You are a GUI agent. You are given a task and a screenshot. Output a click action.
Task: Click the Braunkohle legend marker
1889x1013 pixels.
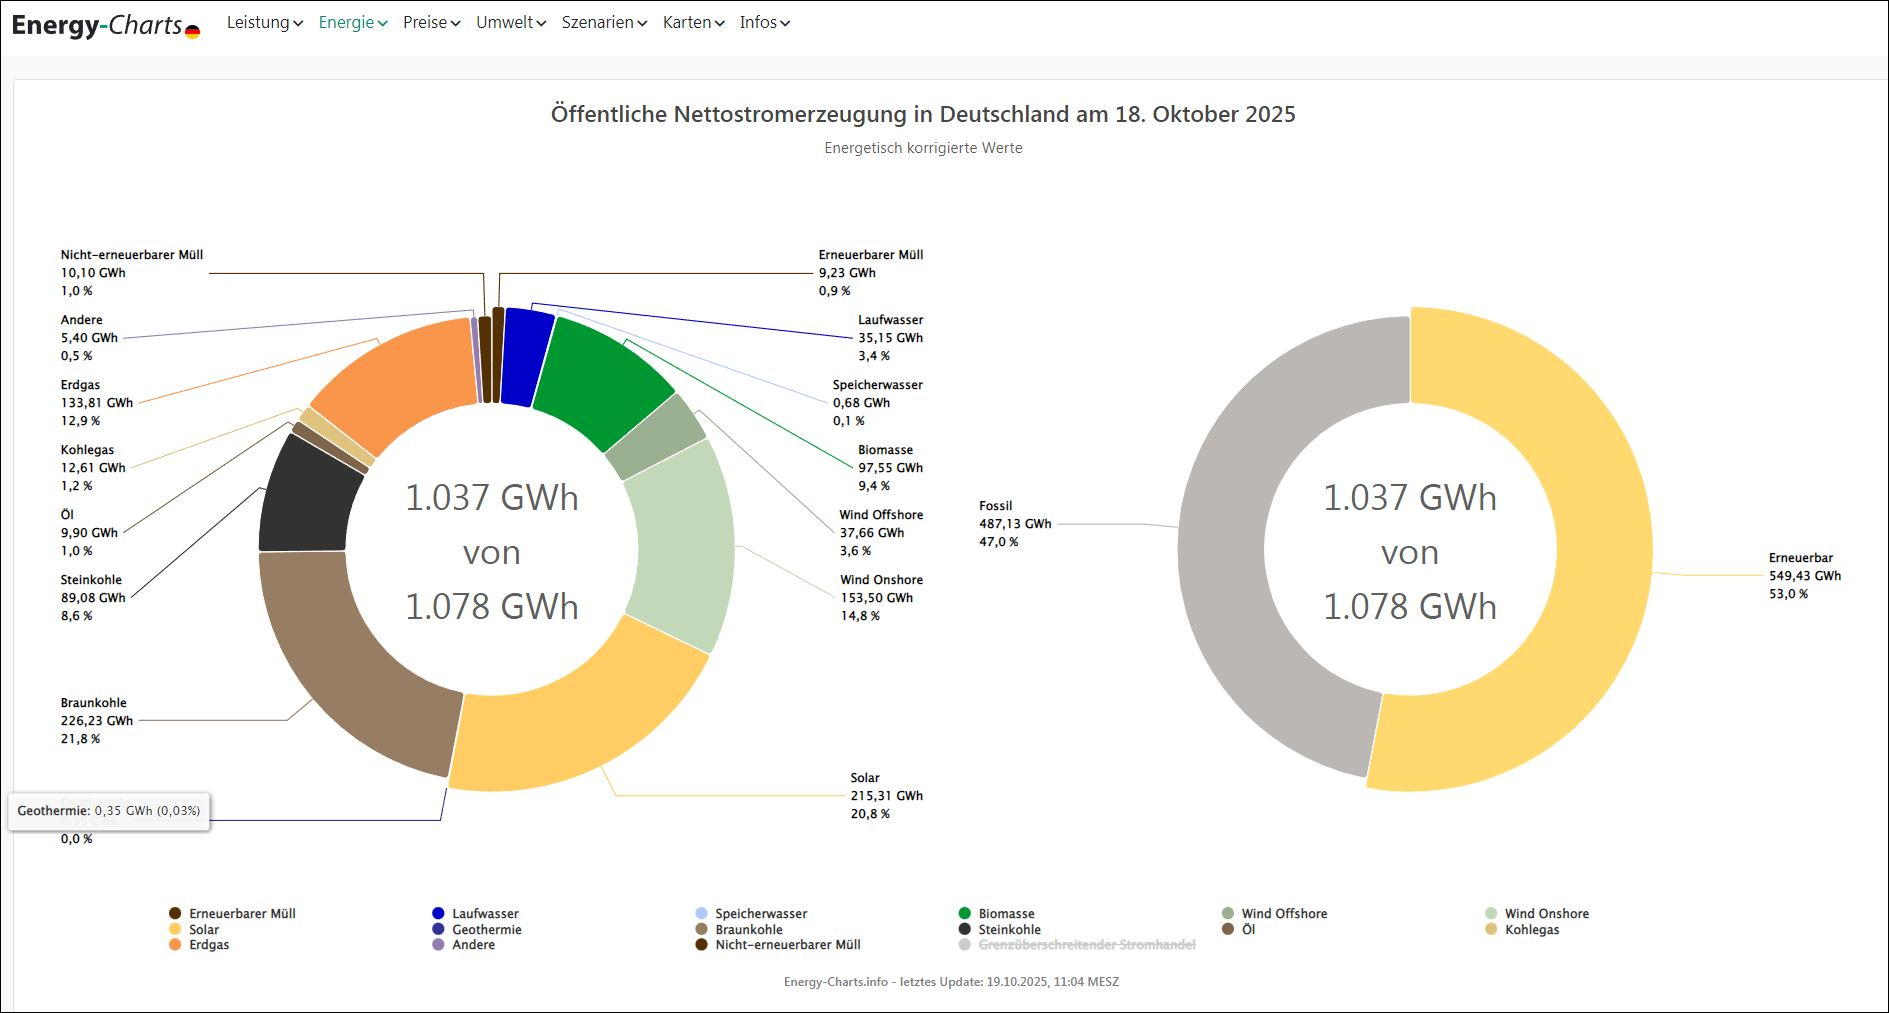tap(702, 929)
